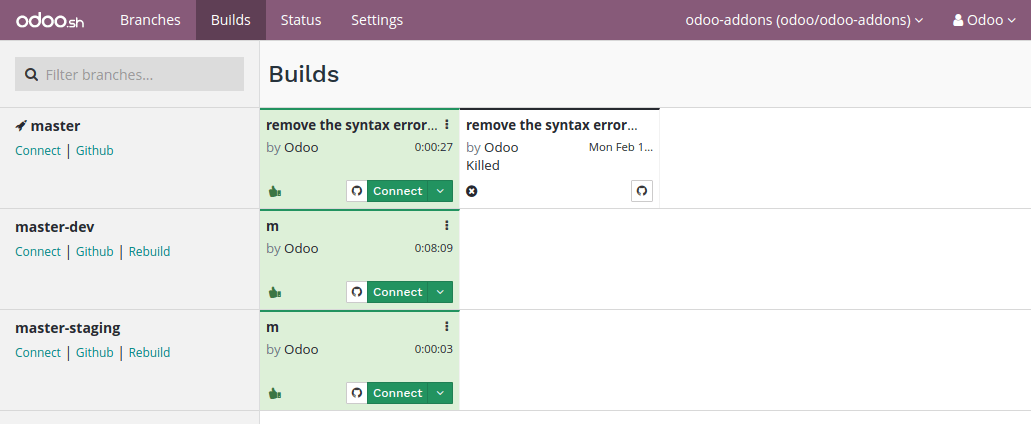Screen dimensions: 1031x424
Task: Click the green Connect button on master-dev build
Action: click(397, 292)
